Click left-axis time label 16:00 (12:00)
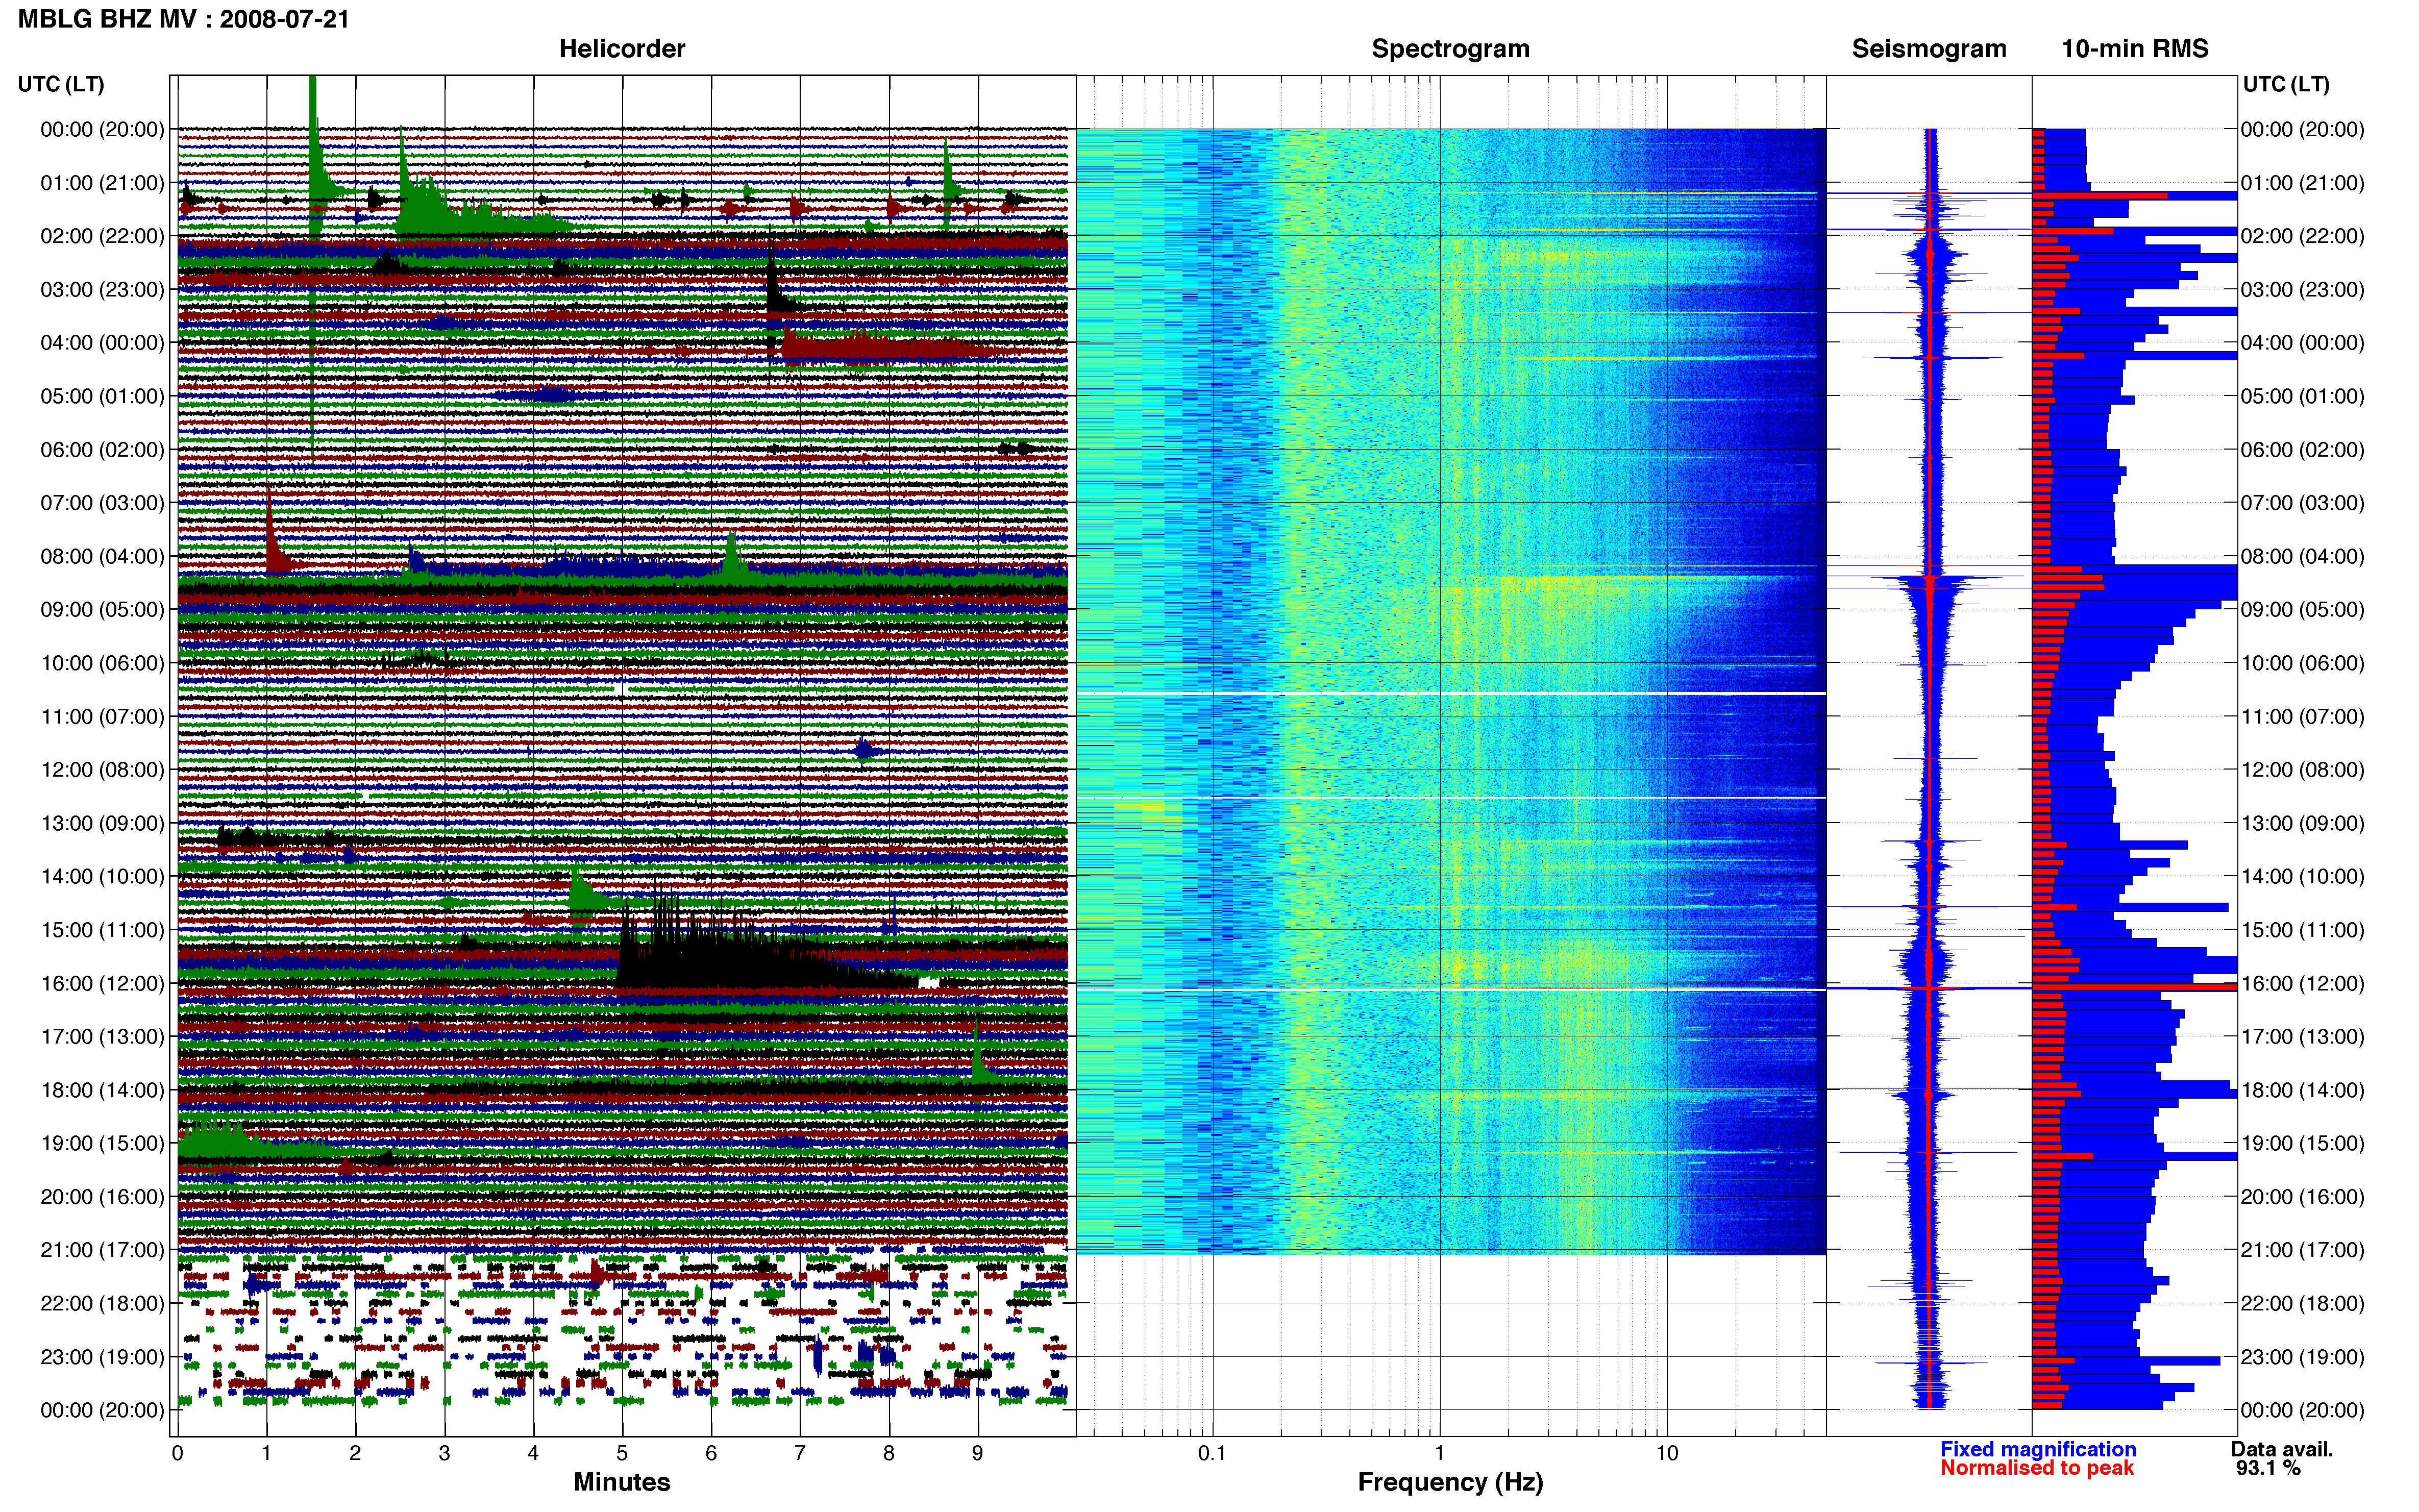 (x=102, y=983)
